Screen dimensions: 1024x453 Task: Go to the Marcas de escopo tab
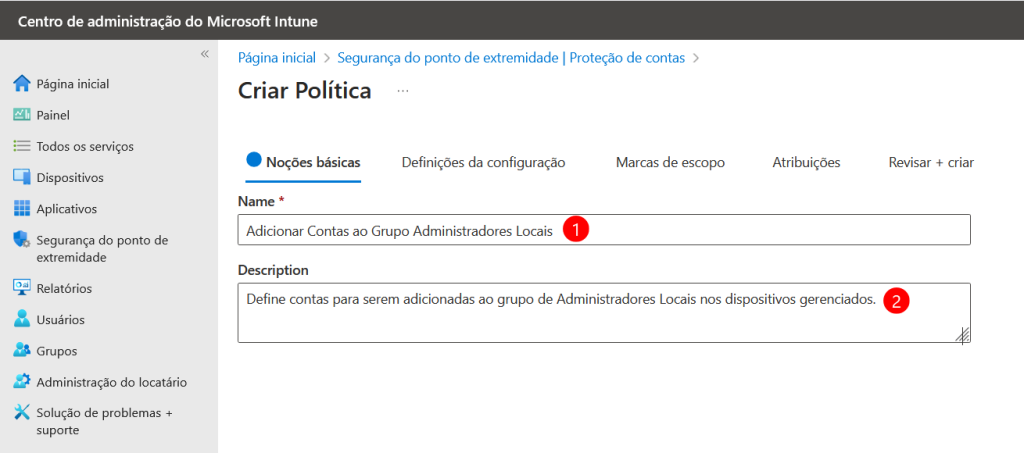pos(670,163)
